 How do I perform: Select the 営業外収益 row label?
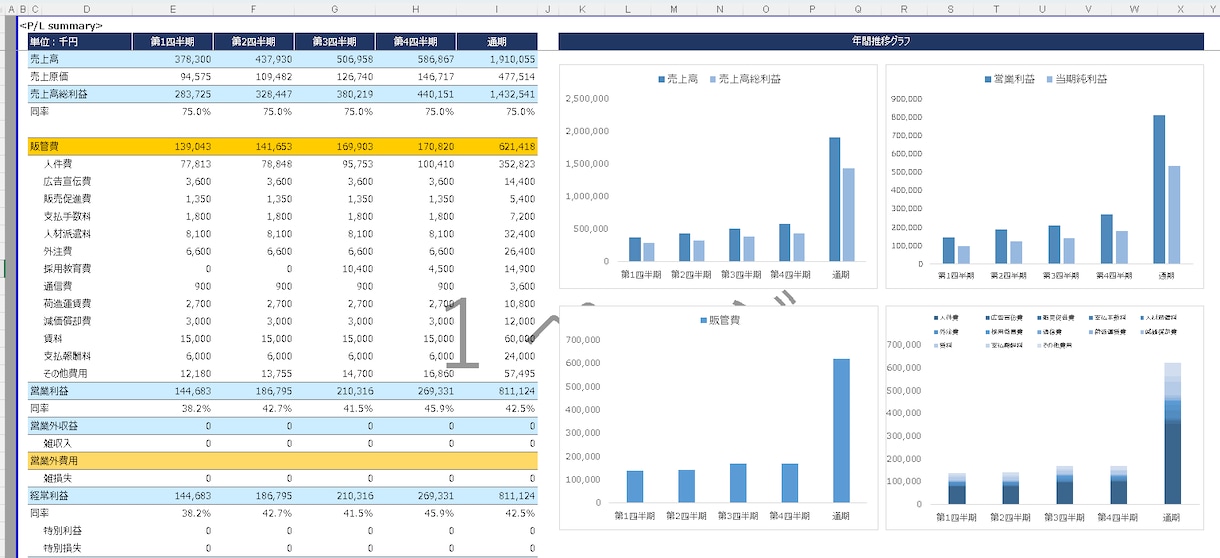click(x=54, y=425)
